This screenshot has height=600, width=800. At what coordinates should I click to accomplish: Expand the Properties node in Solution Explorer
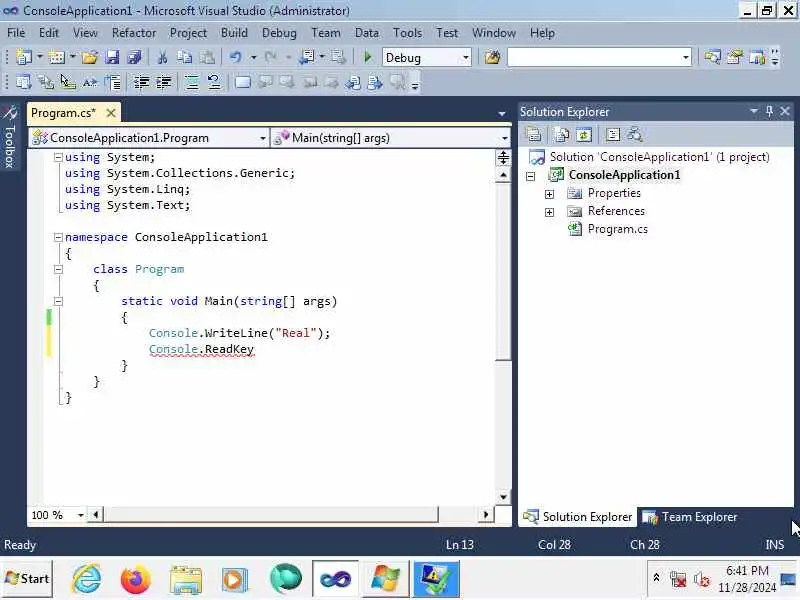click(x=549, y=194)
